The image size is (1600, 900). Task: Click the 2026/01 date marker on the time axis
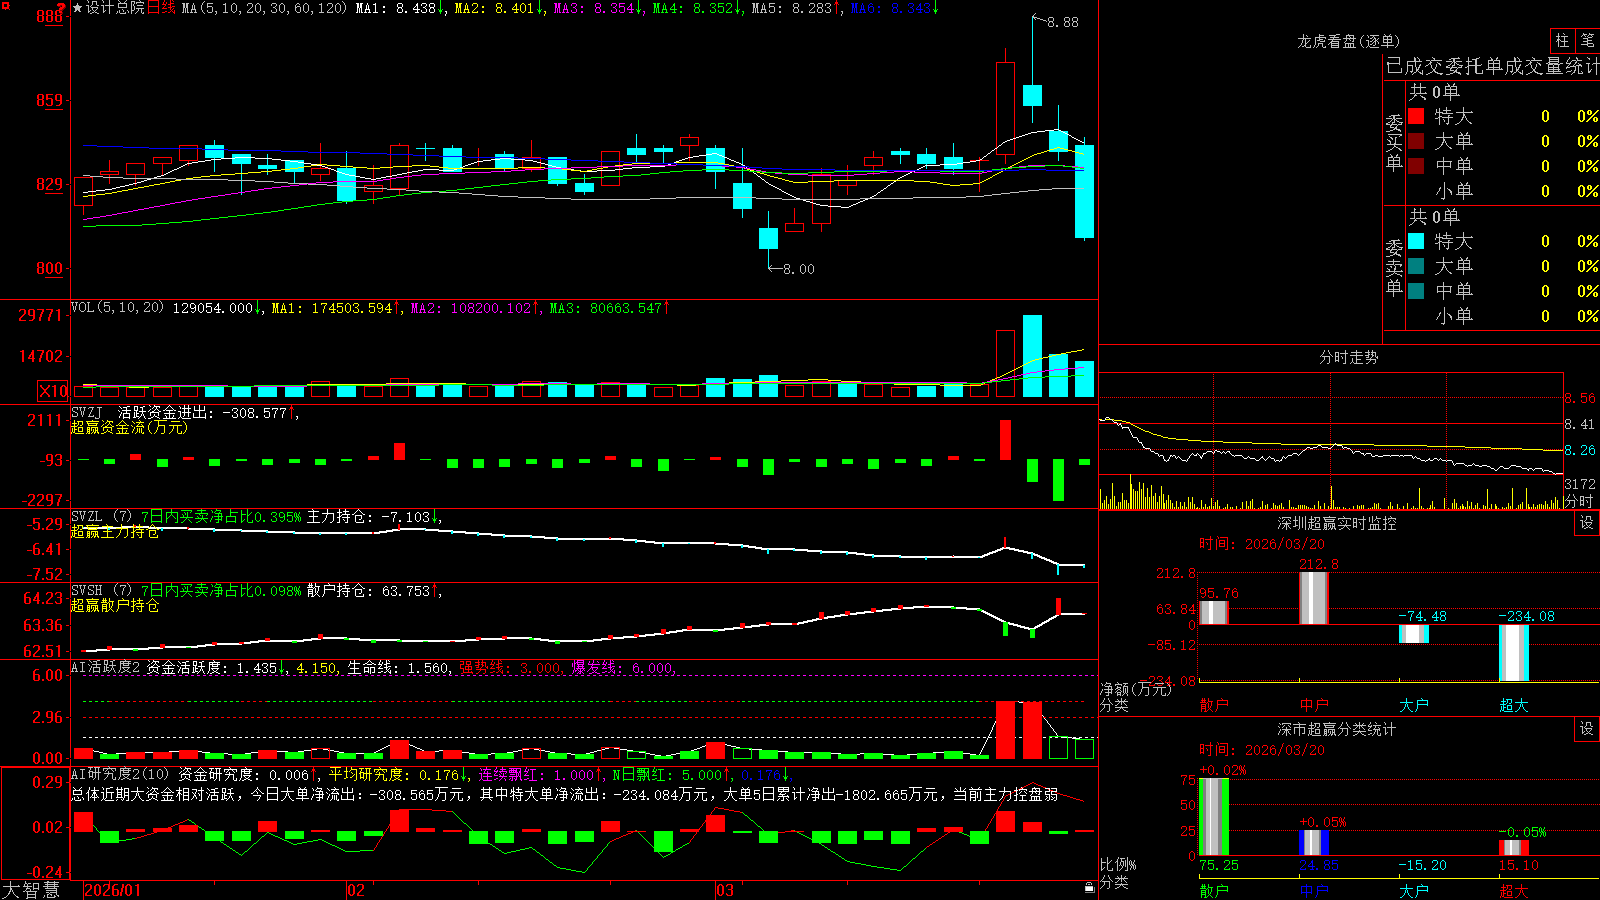(113, 890)
